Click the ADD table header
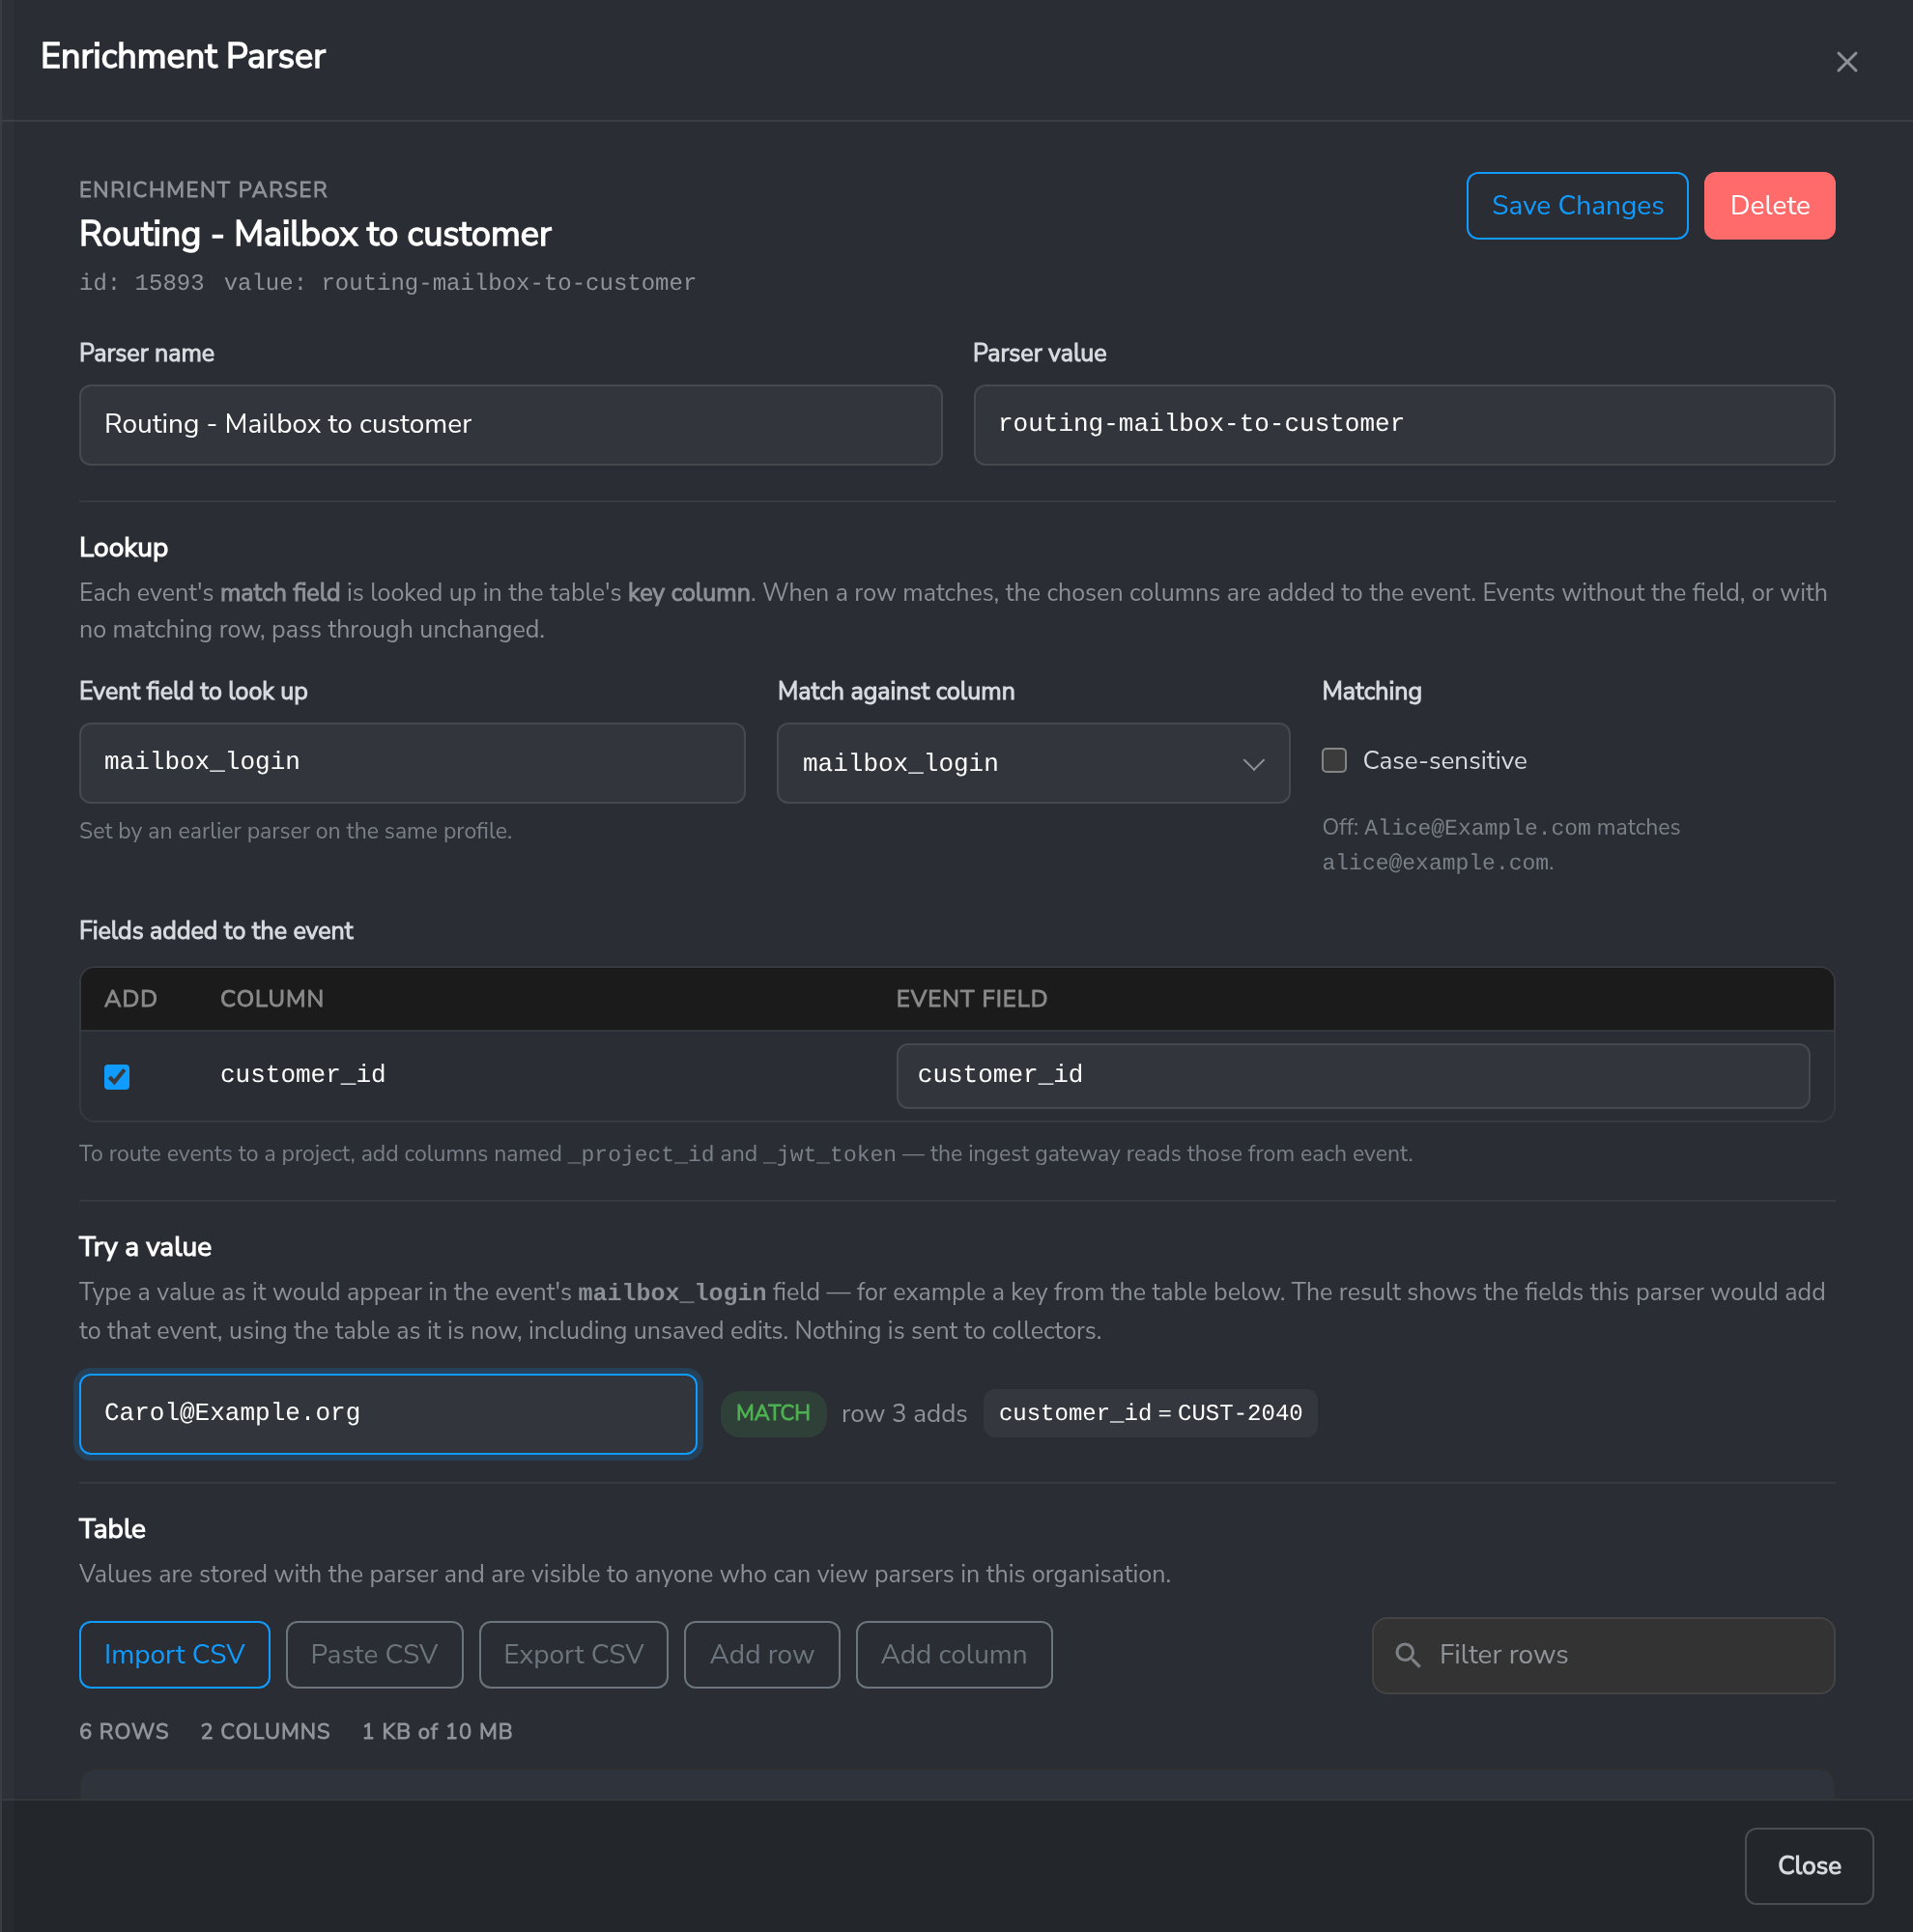1913x1932 pixels. (131, 999)
